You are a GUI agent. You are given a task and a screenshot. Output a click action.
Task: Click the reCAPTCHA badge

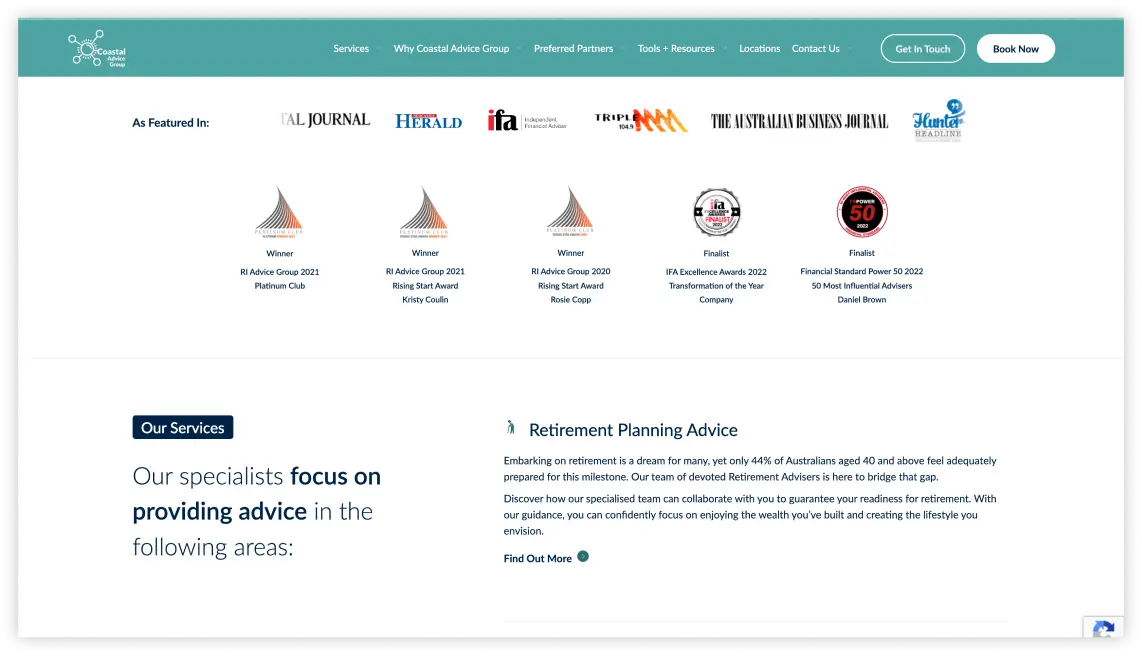coord(1103,632)
